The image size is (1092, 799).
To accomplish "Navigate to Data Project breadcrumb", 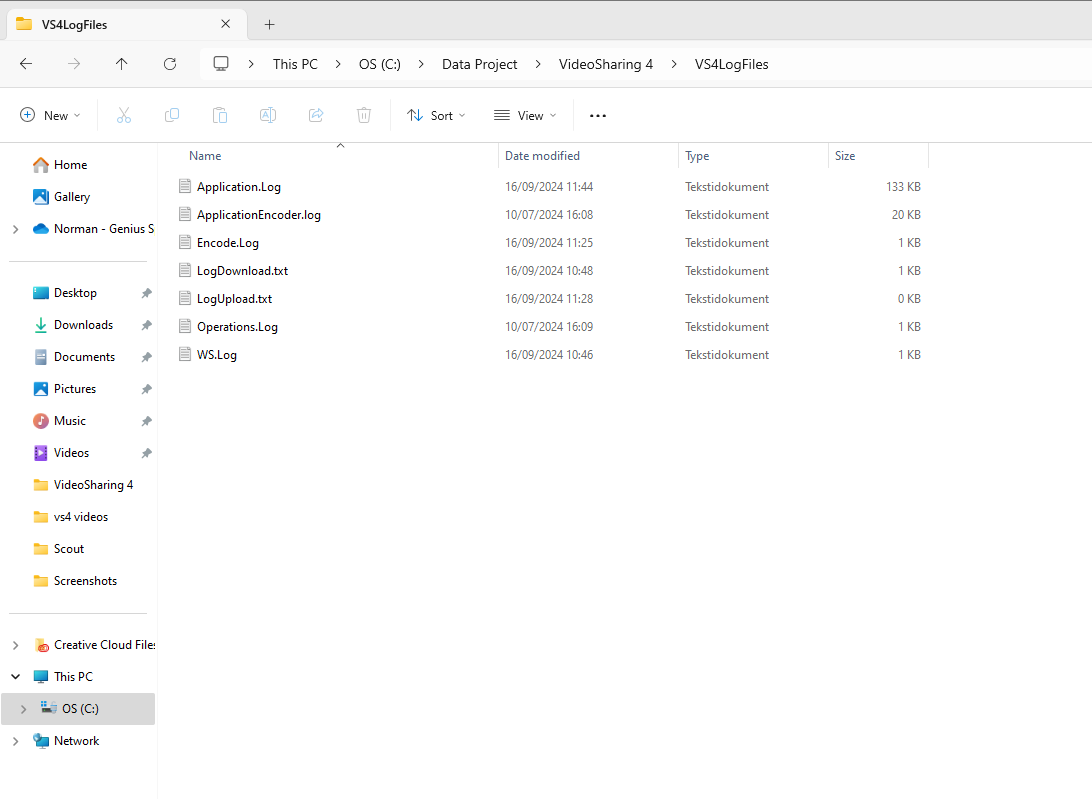I will point(479,64).
